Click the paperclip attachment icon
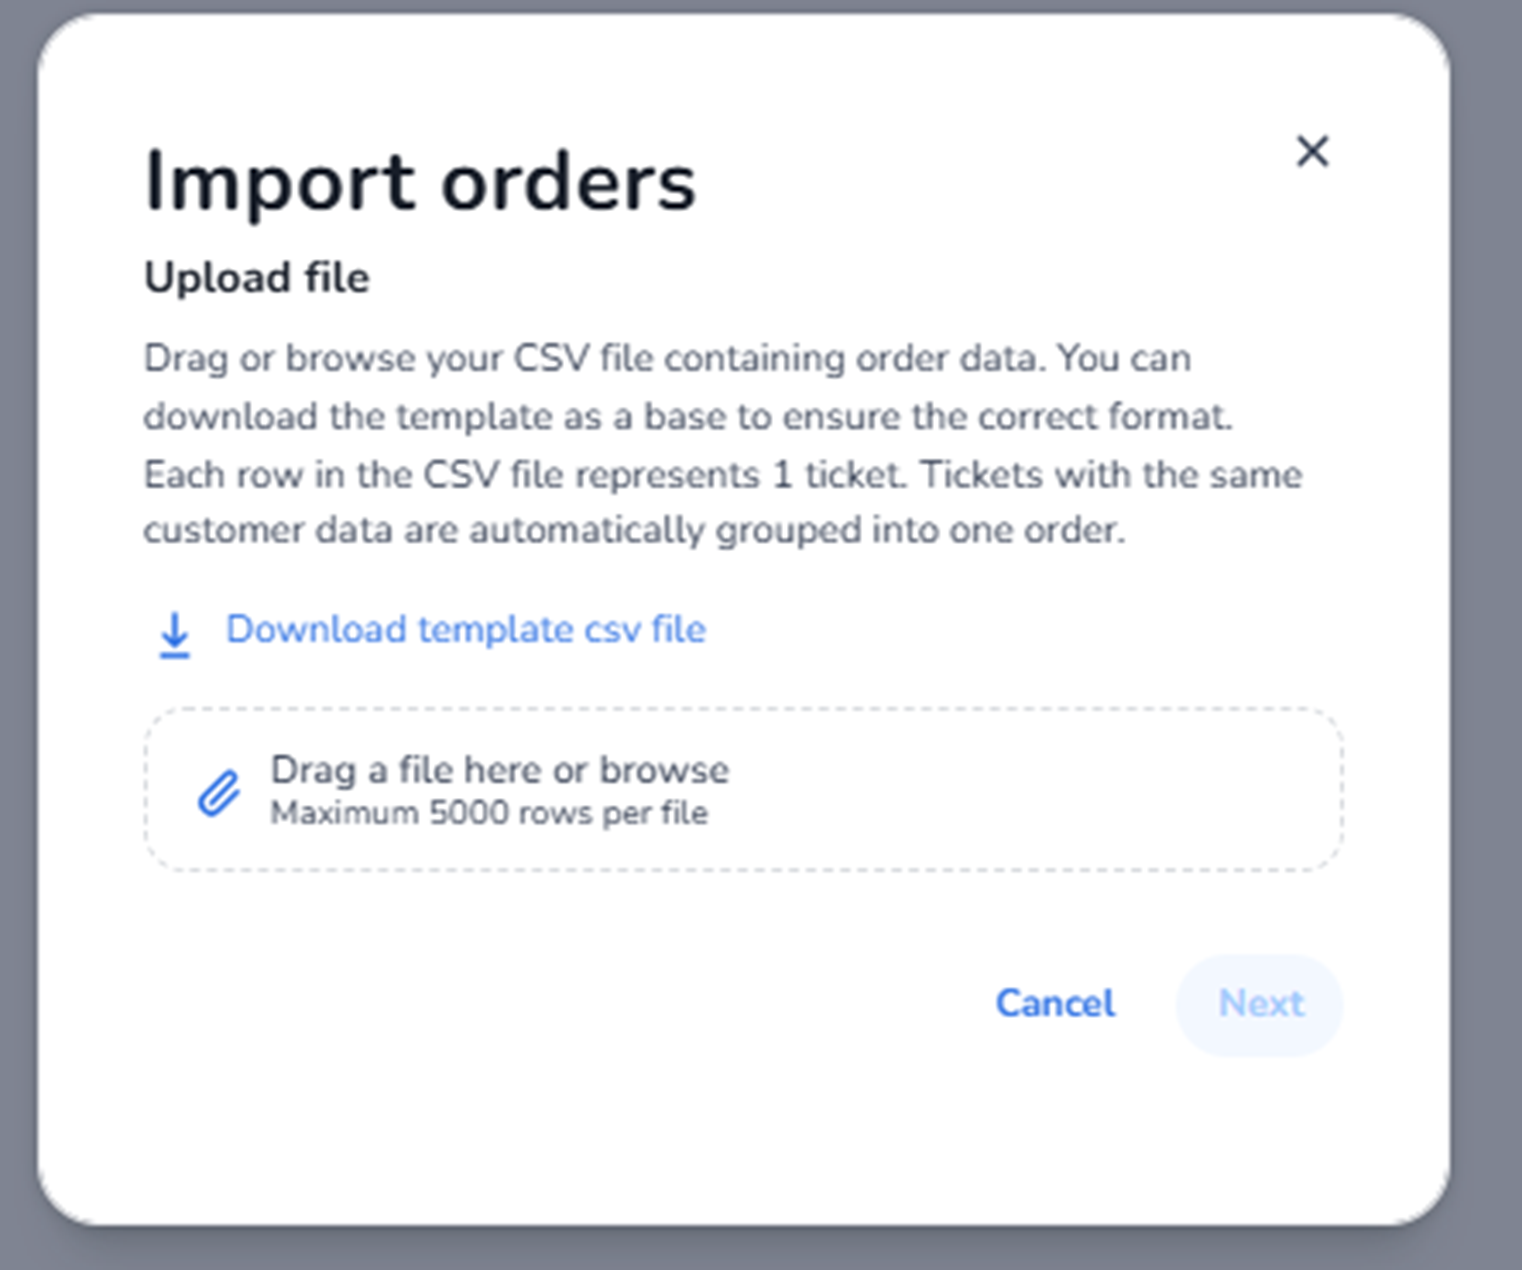 click(219, 793)
